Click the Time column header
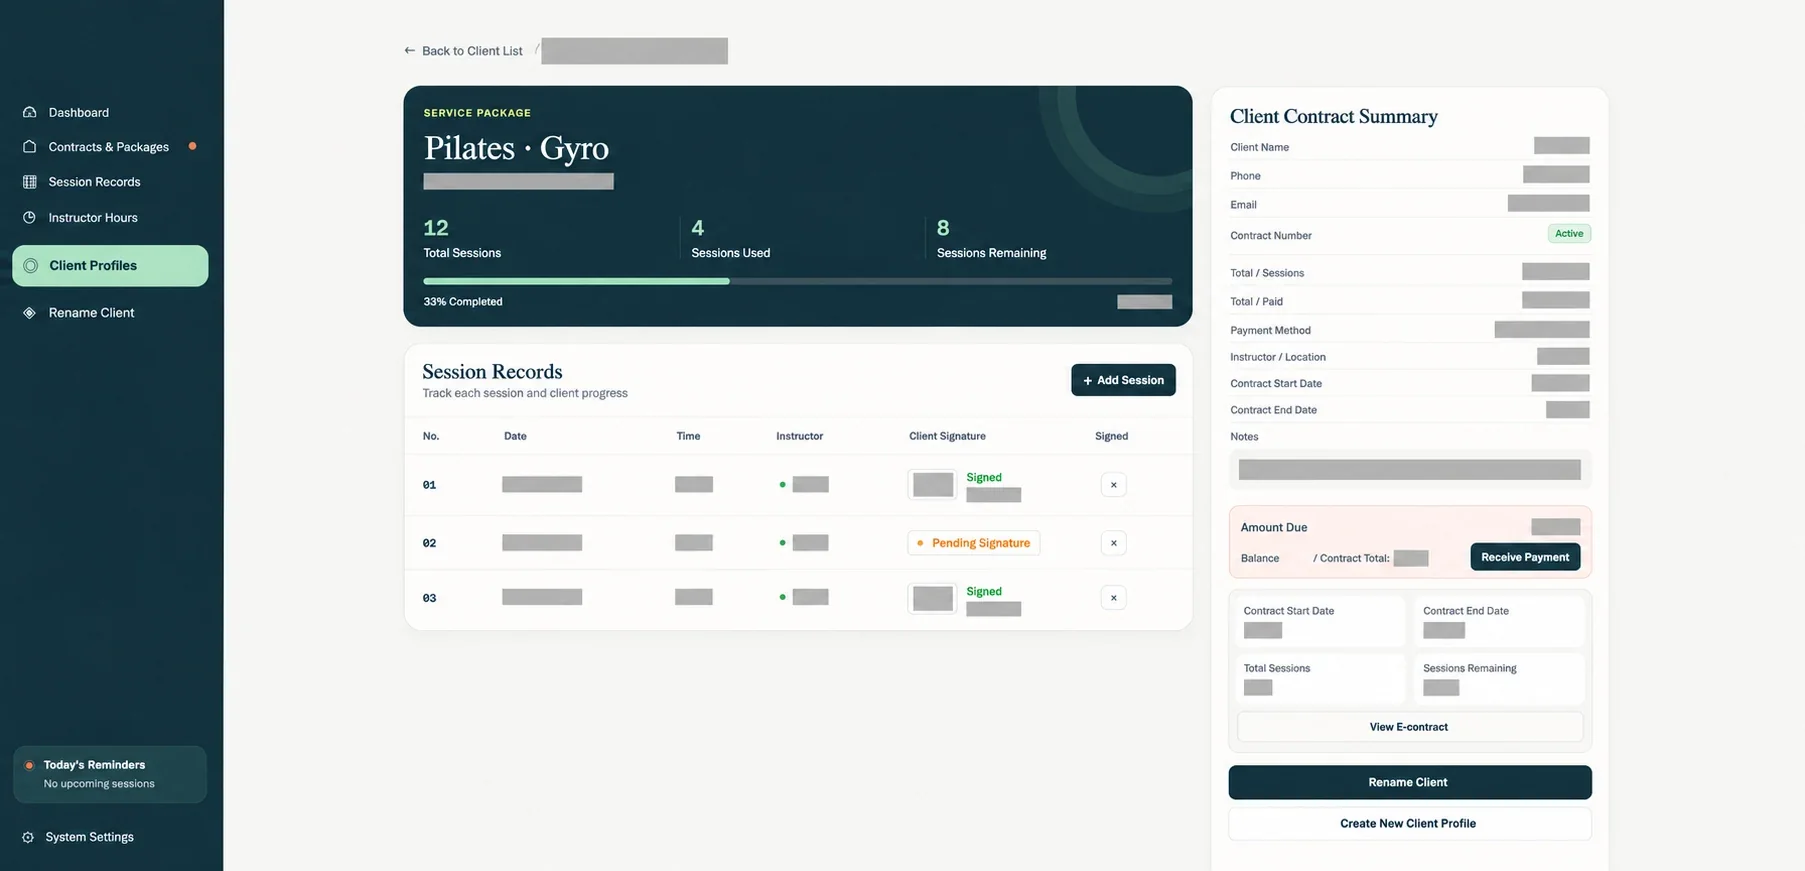This screenshot has height=871, width=1805. coord(688,436)
